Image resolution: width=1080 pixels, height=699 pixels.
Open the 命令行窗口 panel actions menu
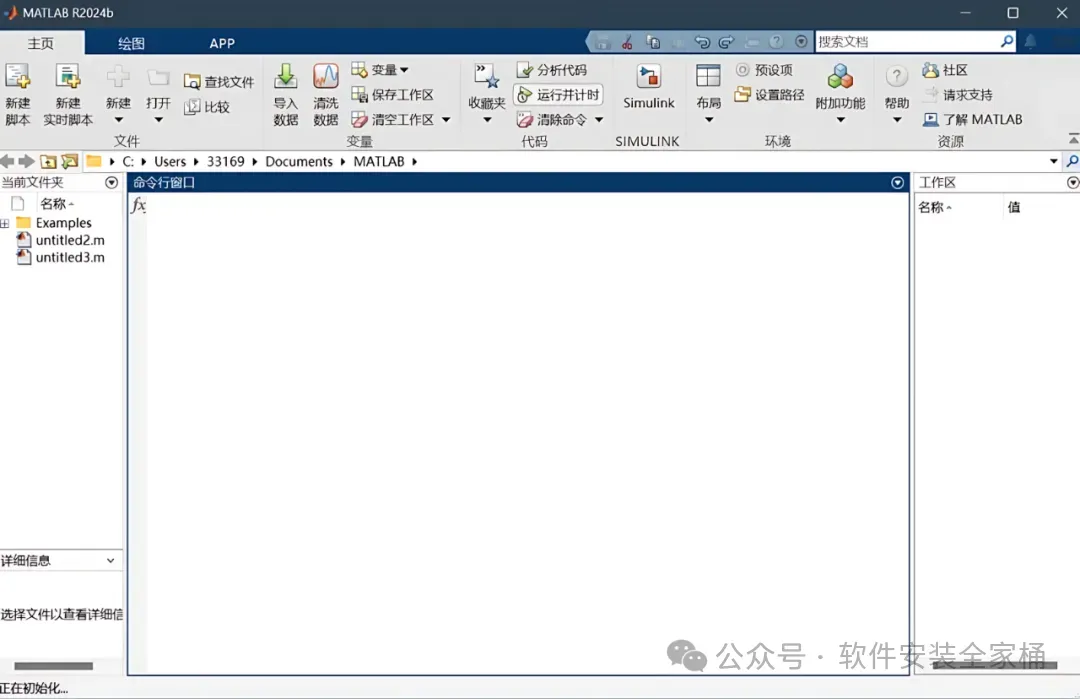897,182
